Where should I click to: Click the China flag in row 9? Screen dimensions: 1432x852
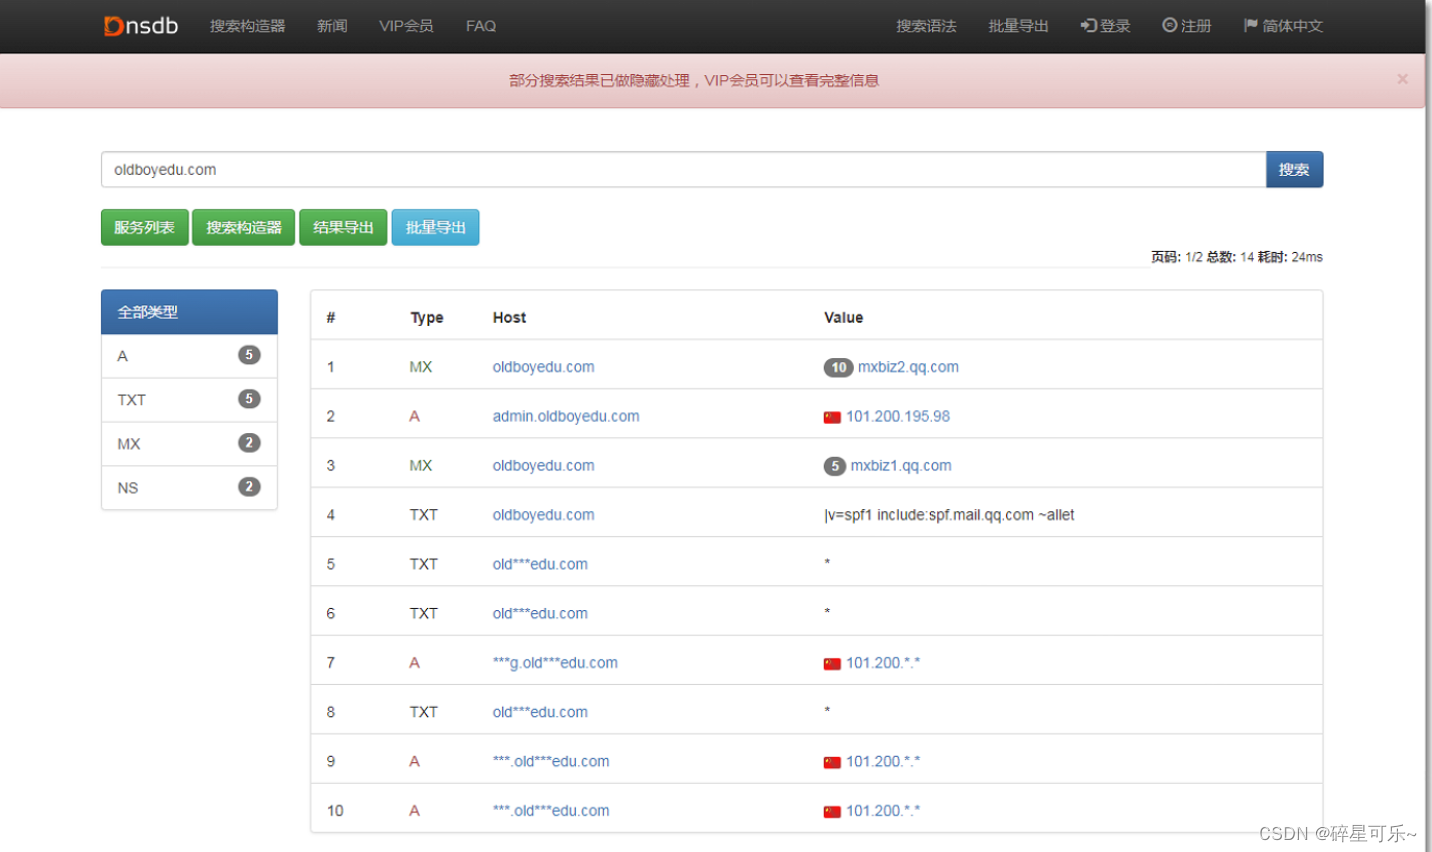tap(832, 763)
